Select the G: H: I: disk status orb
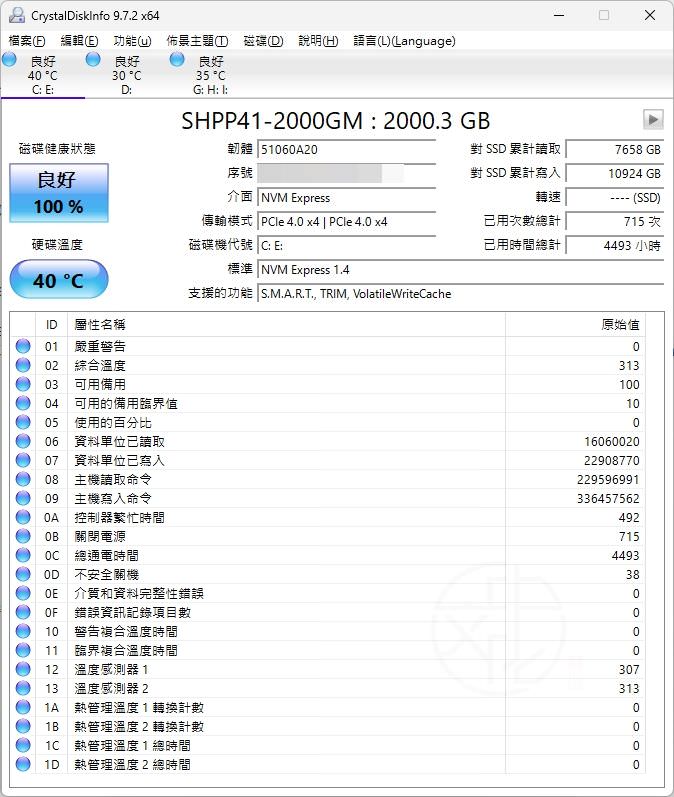 (177, 60)
